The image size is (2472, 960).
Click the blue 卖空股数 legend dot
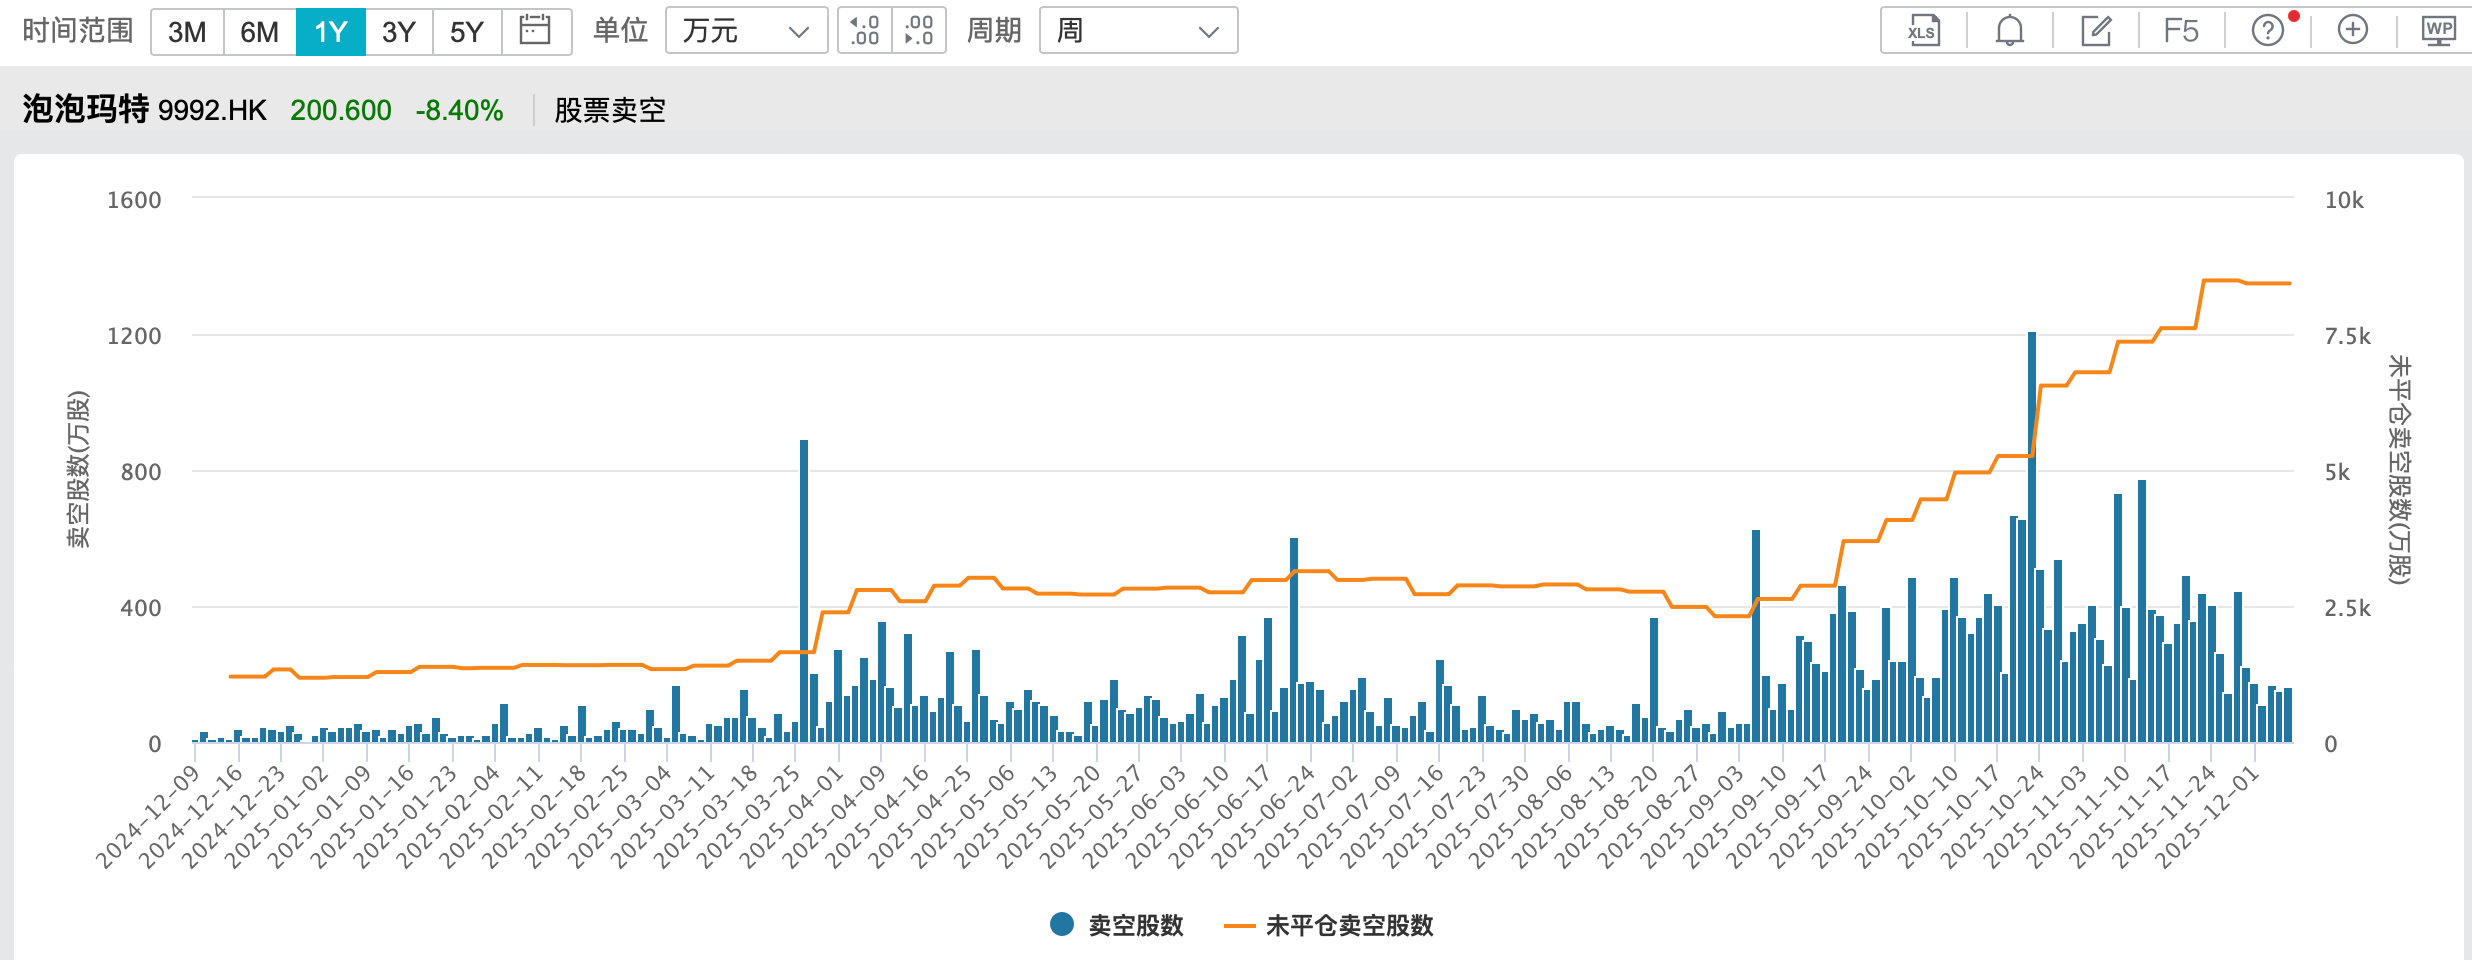pyautogui.click(x=1062, y=925)
